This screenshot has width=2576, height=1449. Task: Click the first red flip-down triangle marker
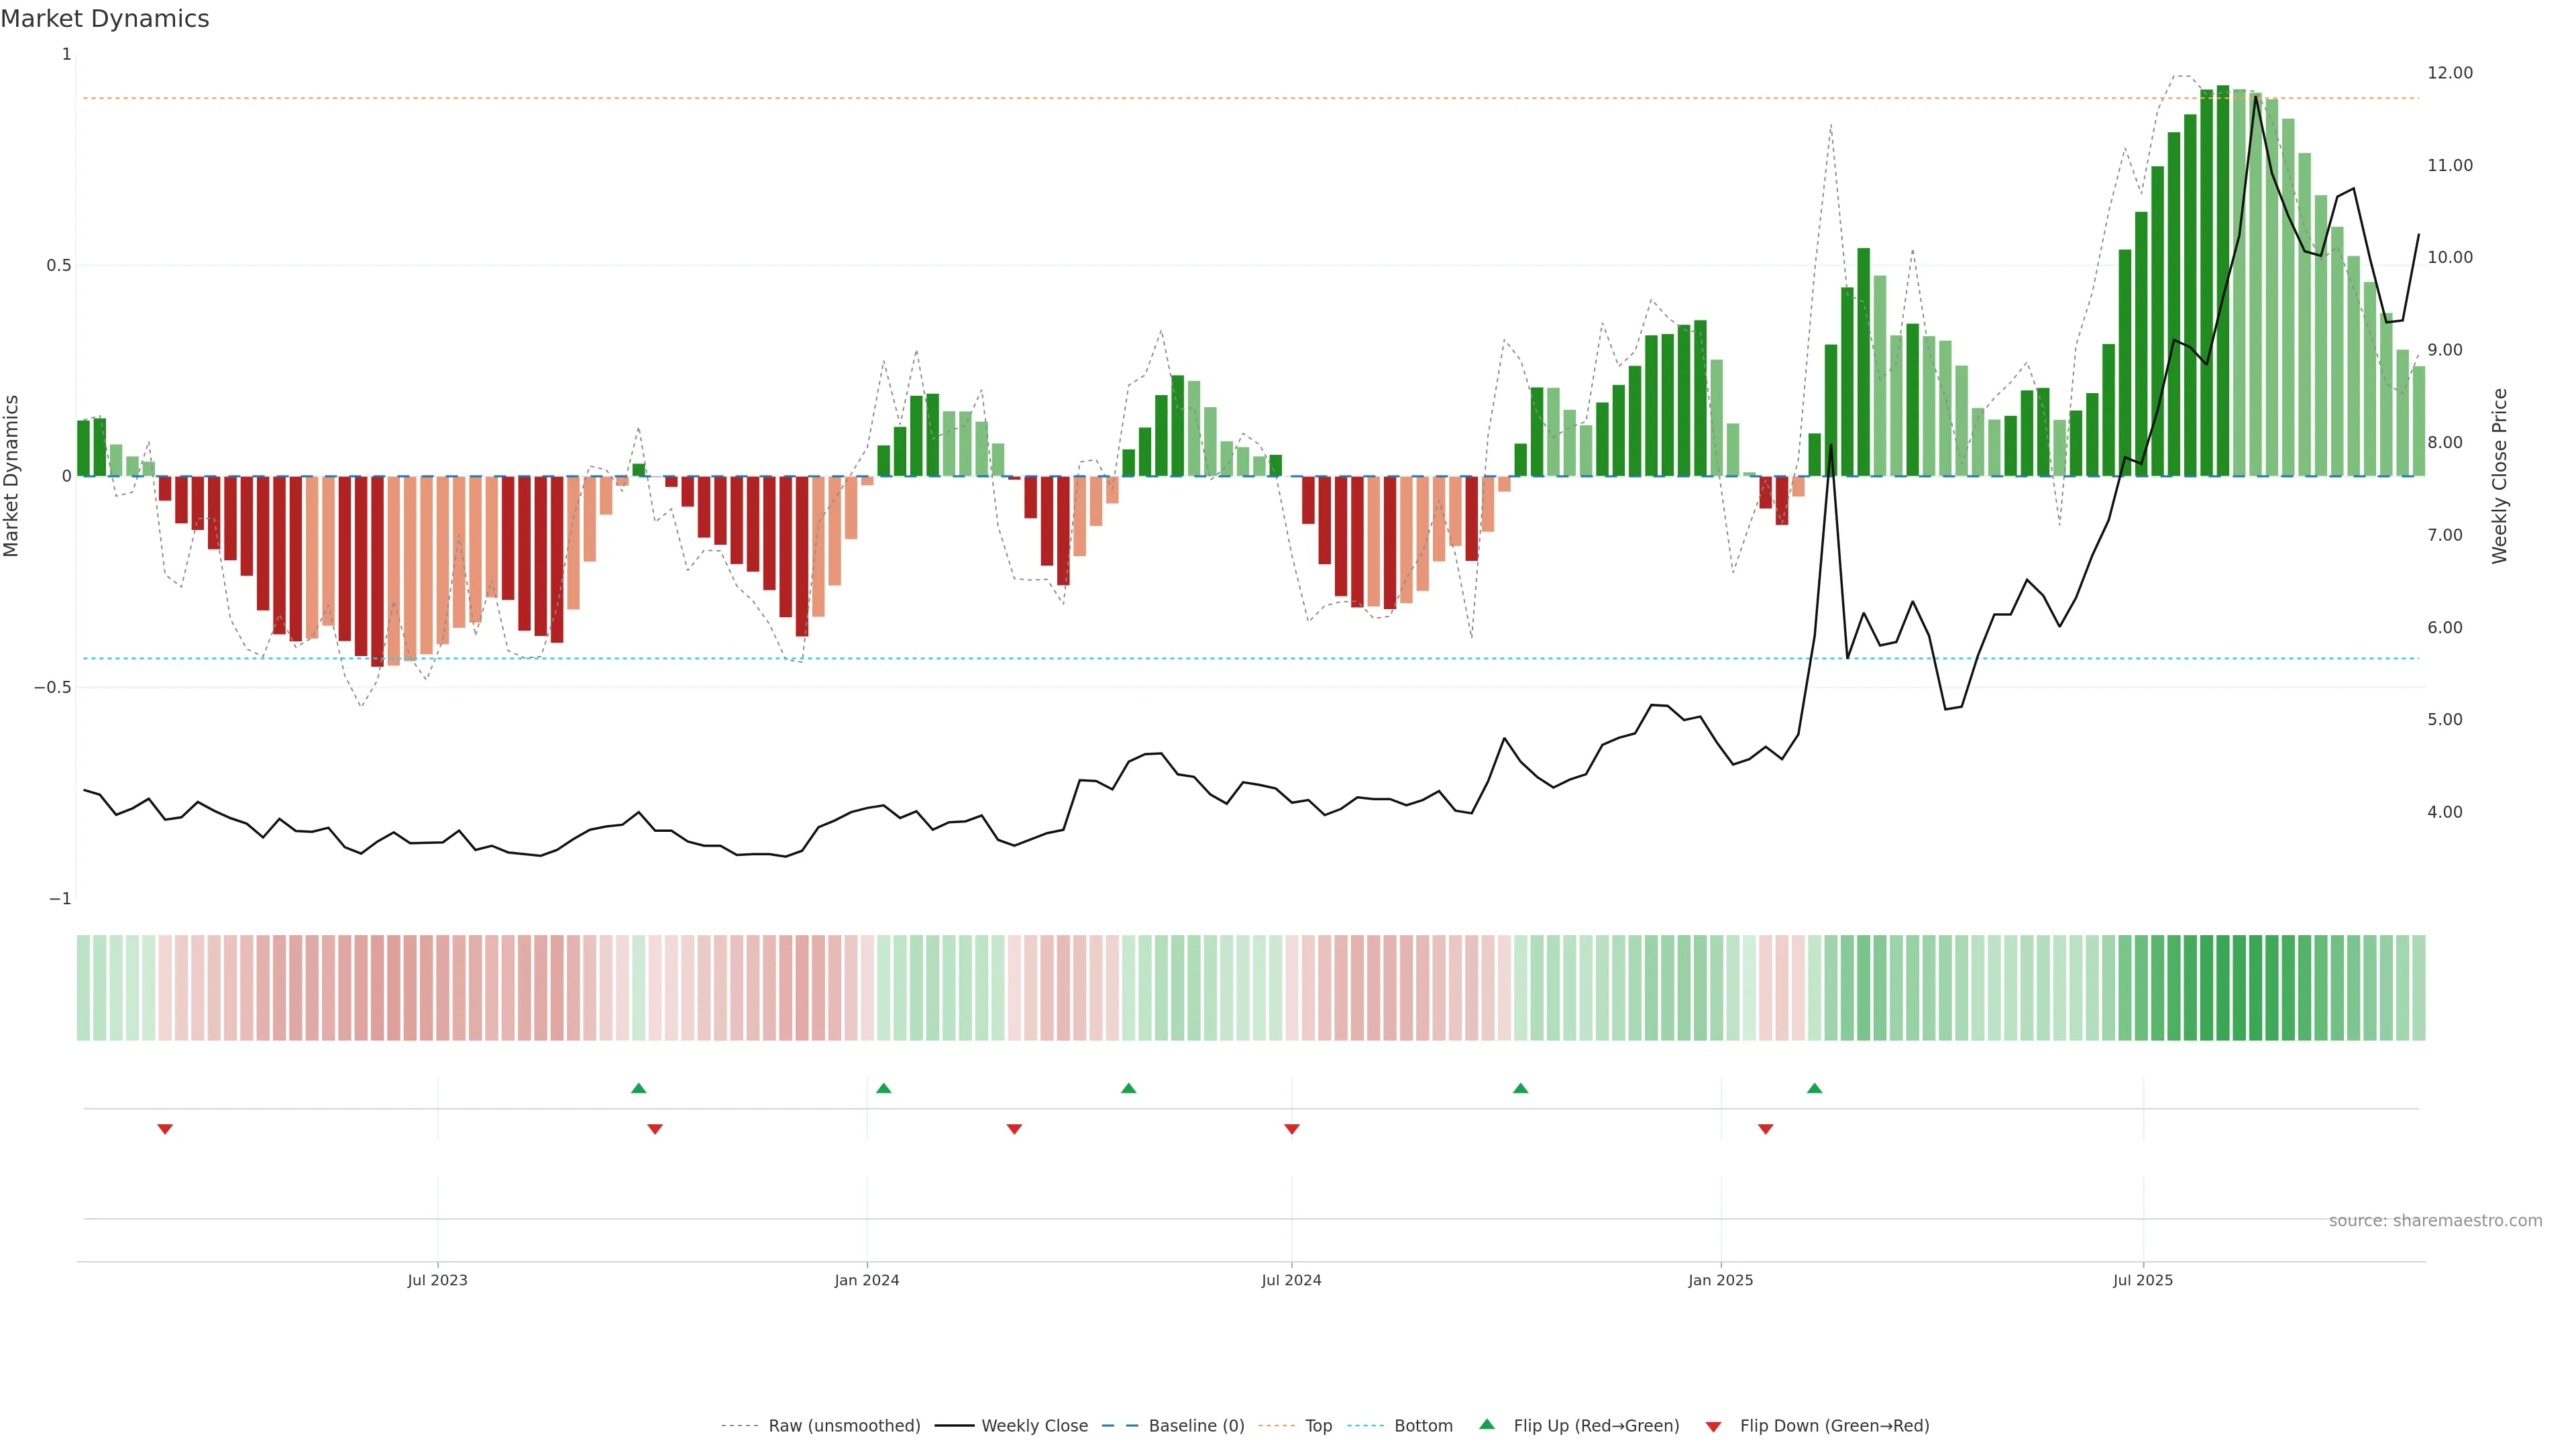pos(165,1129)
